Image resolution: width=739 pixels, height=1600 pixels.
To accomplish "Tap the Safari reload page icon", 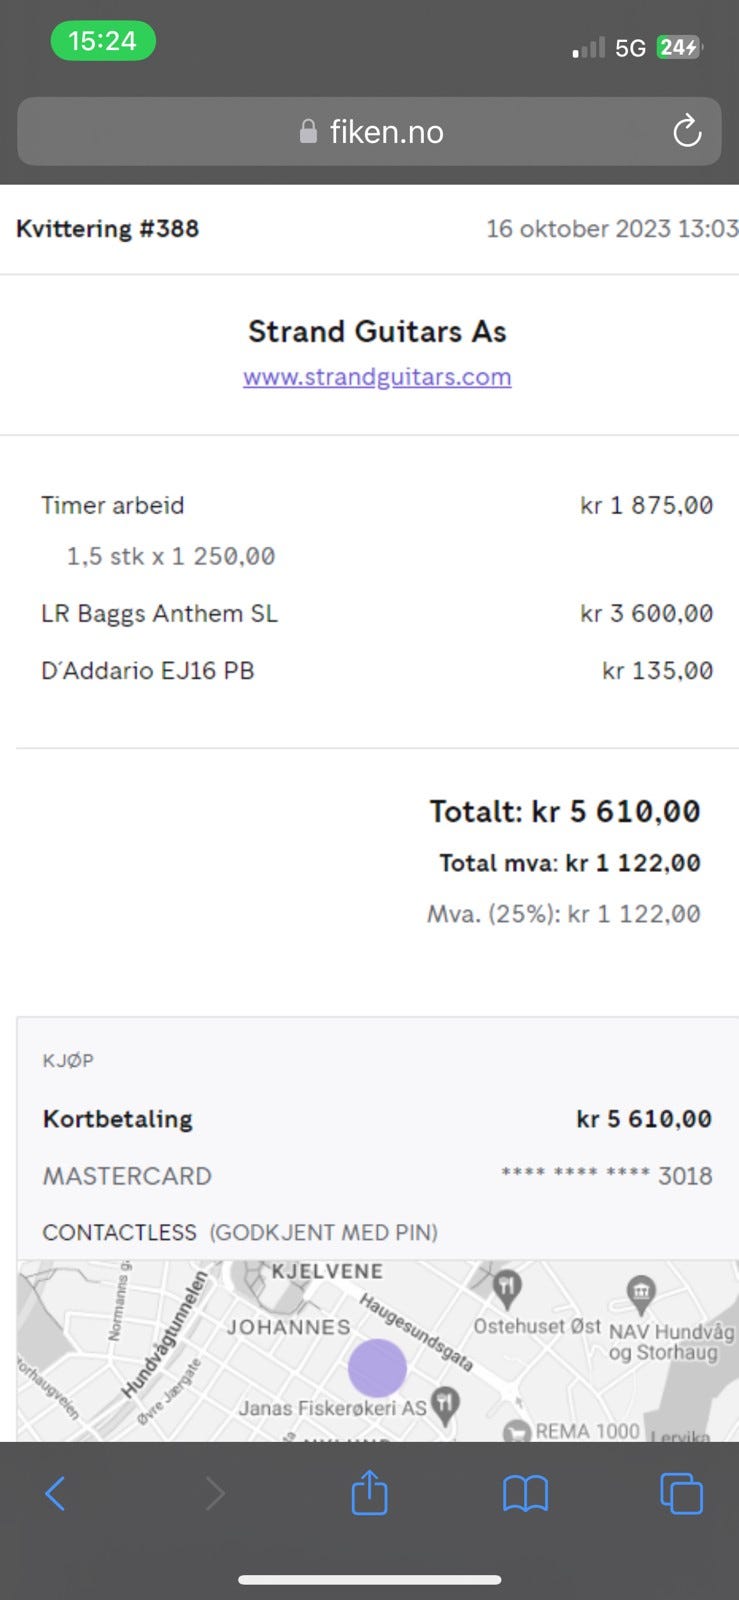I will [686, 131].
